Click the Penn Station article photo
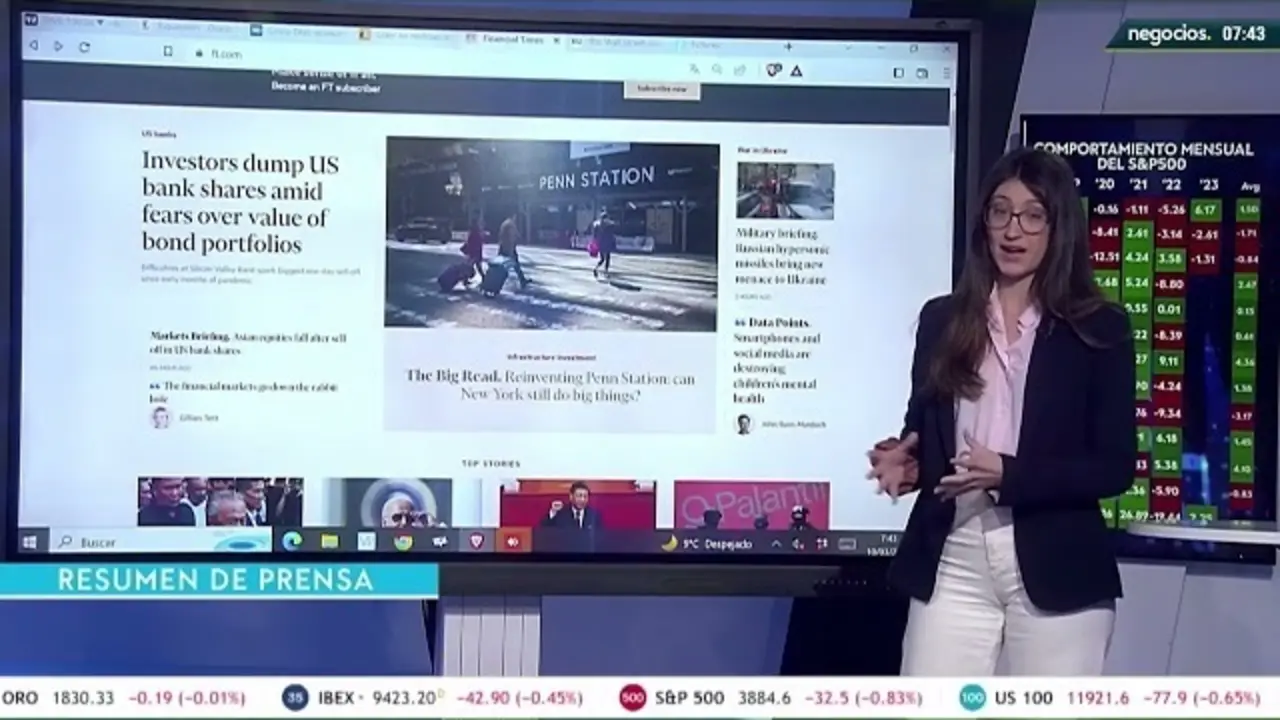The image size is (1280, 720). coord(552,234)
